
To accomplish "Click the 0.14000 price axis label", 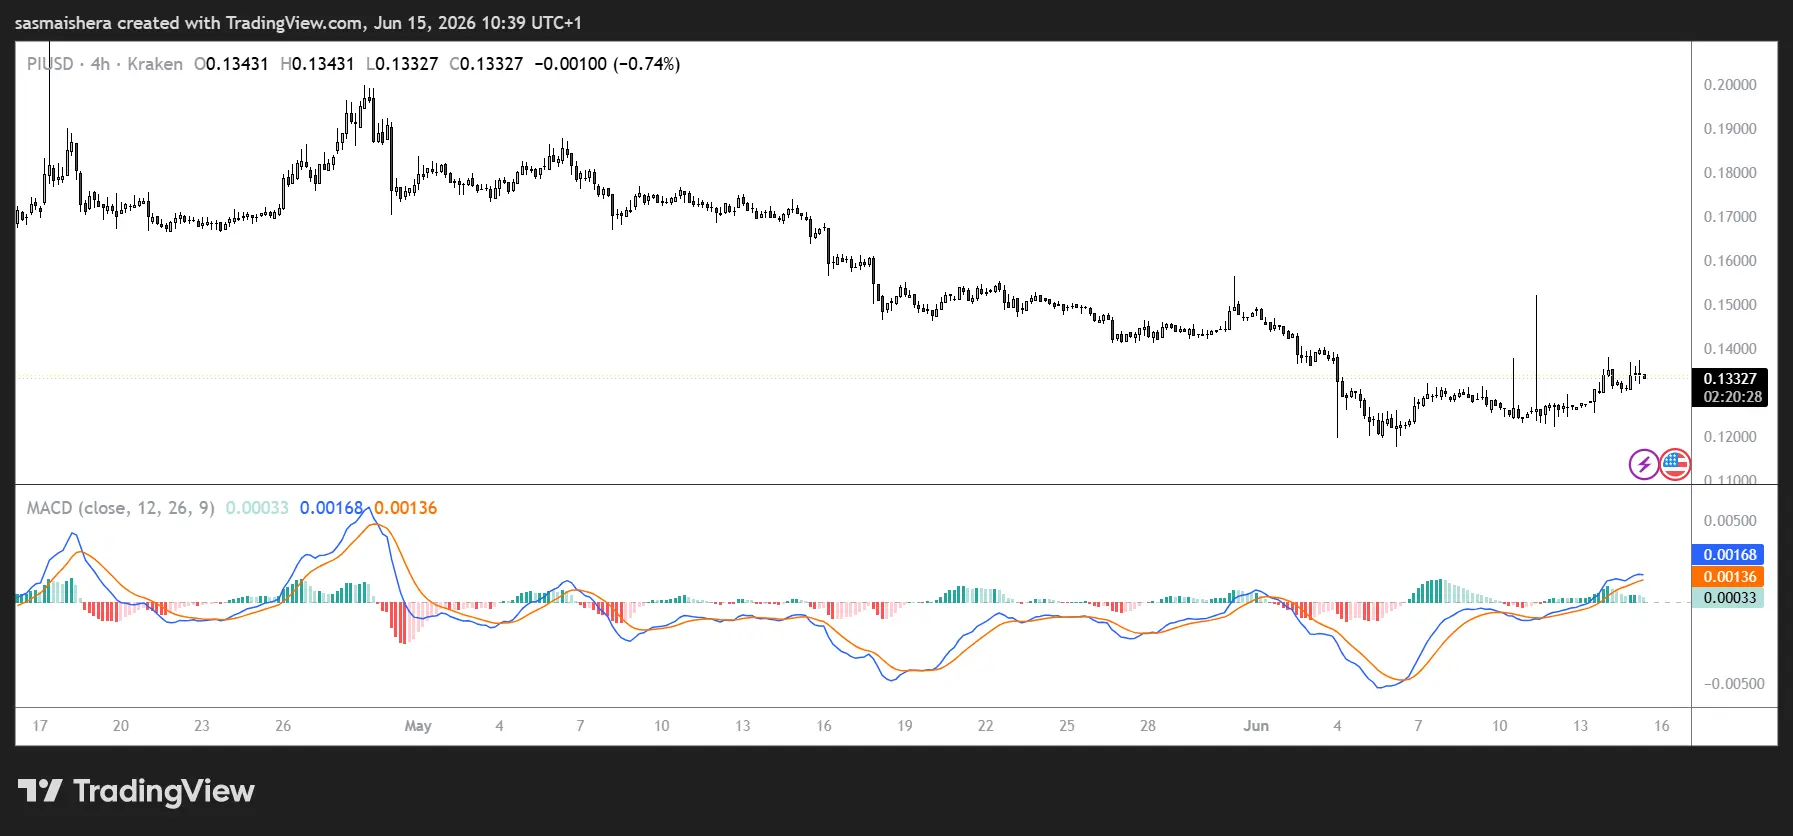I will coord(1730,349).
